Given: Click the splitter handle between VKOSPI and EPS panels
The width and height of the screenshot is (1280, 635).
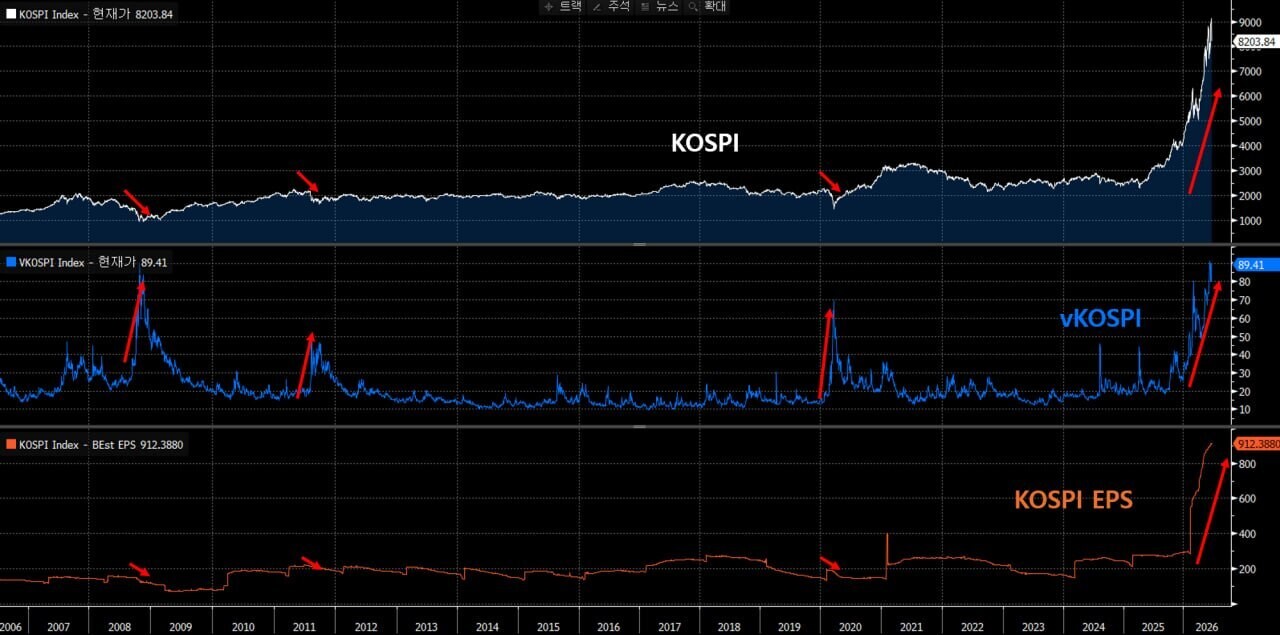Looking at the screenshot, I should (640, 426).
